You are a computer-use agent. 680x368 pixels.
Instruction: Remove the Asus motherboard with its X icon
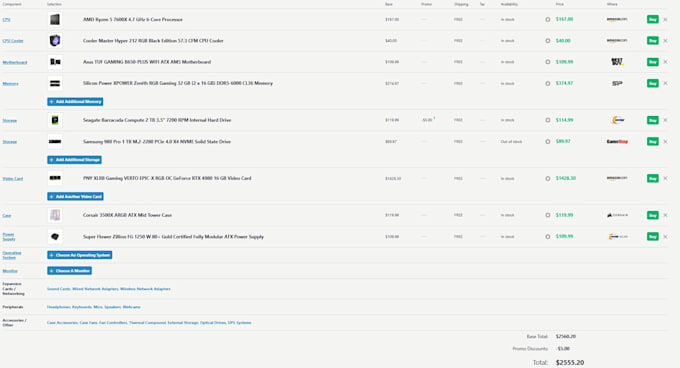pos(665,62)
